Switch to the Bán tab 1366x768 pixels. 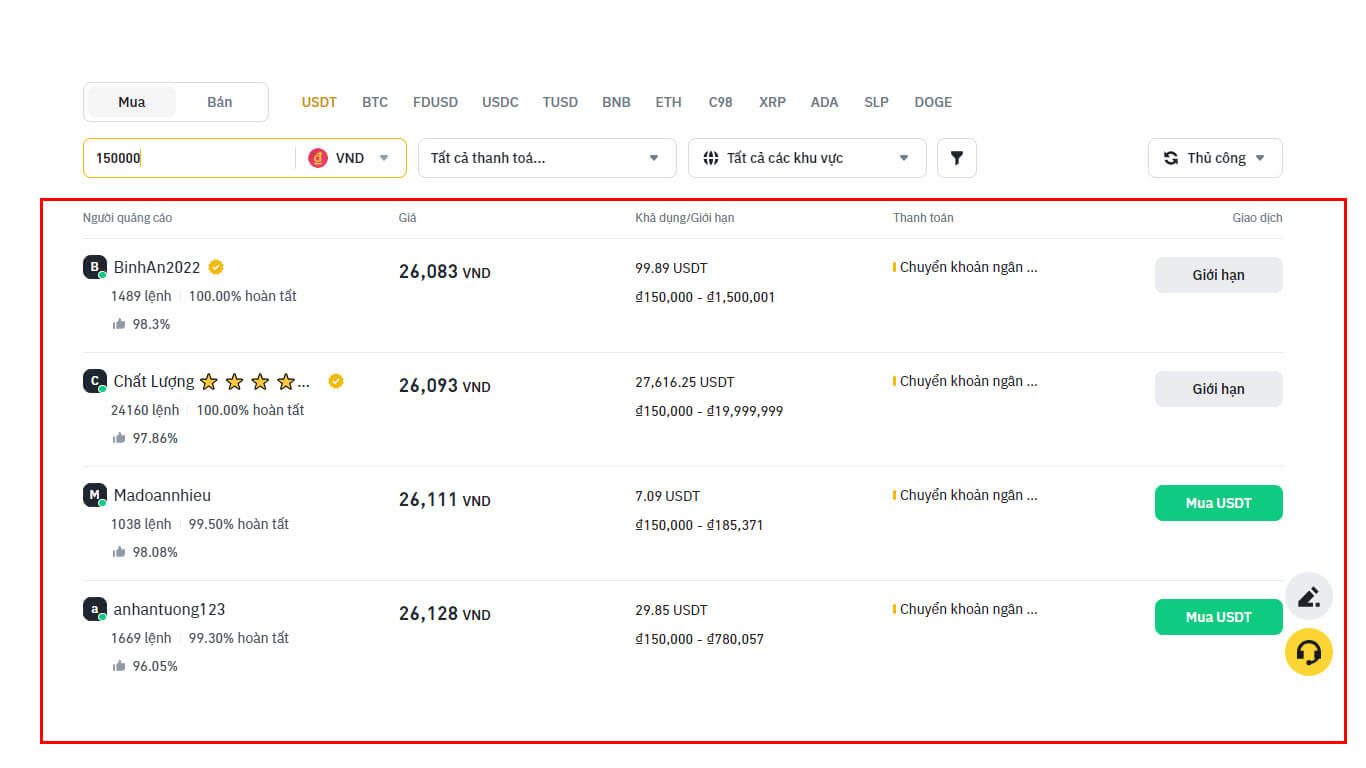pyautogui.click(x=219, y=101)
